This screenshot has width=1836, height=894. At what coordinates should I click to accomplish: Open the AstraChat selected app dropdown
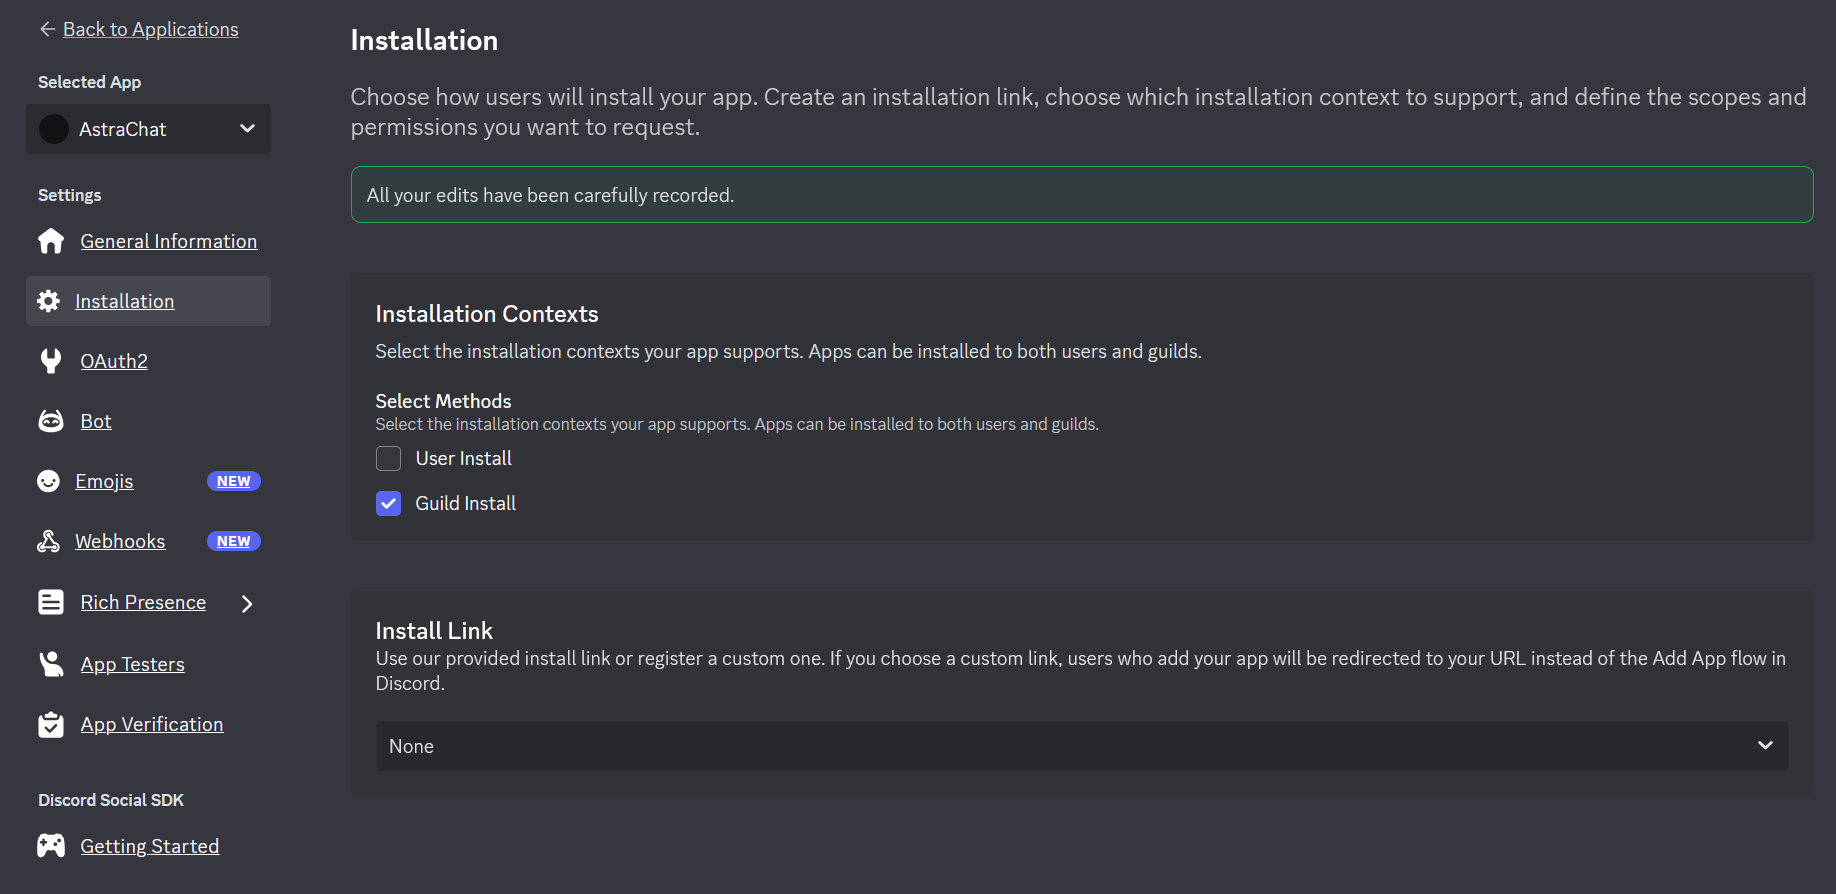[x=148, y=129]
